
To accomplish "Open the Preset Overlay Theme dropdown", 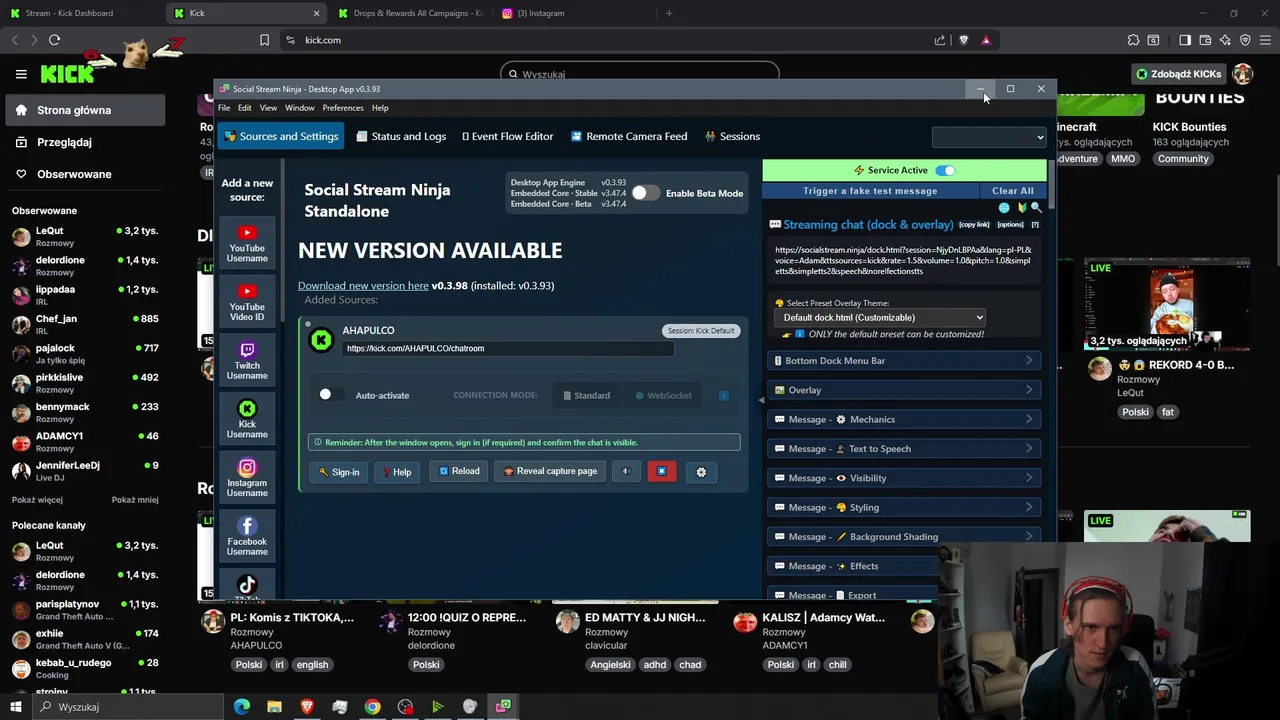I will (x=880, y=317).
